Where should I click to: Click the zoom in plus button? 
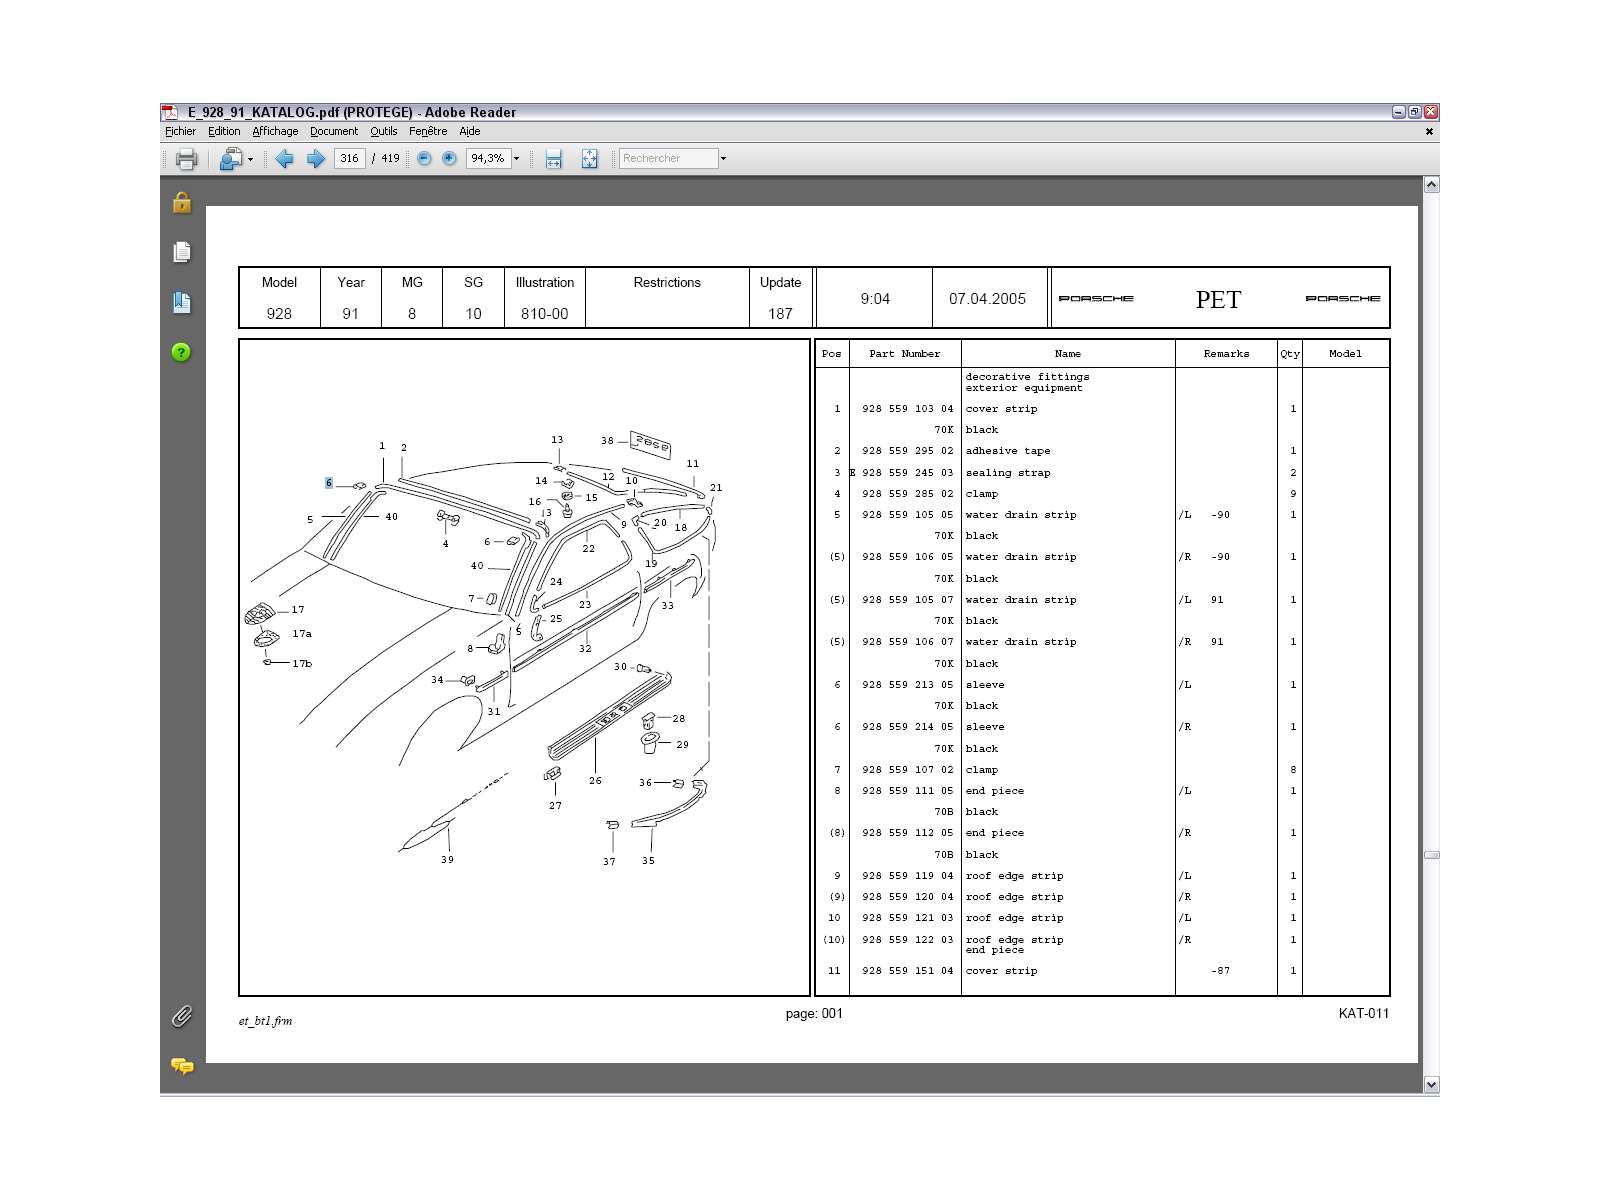449,158
